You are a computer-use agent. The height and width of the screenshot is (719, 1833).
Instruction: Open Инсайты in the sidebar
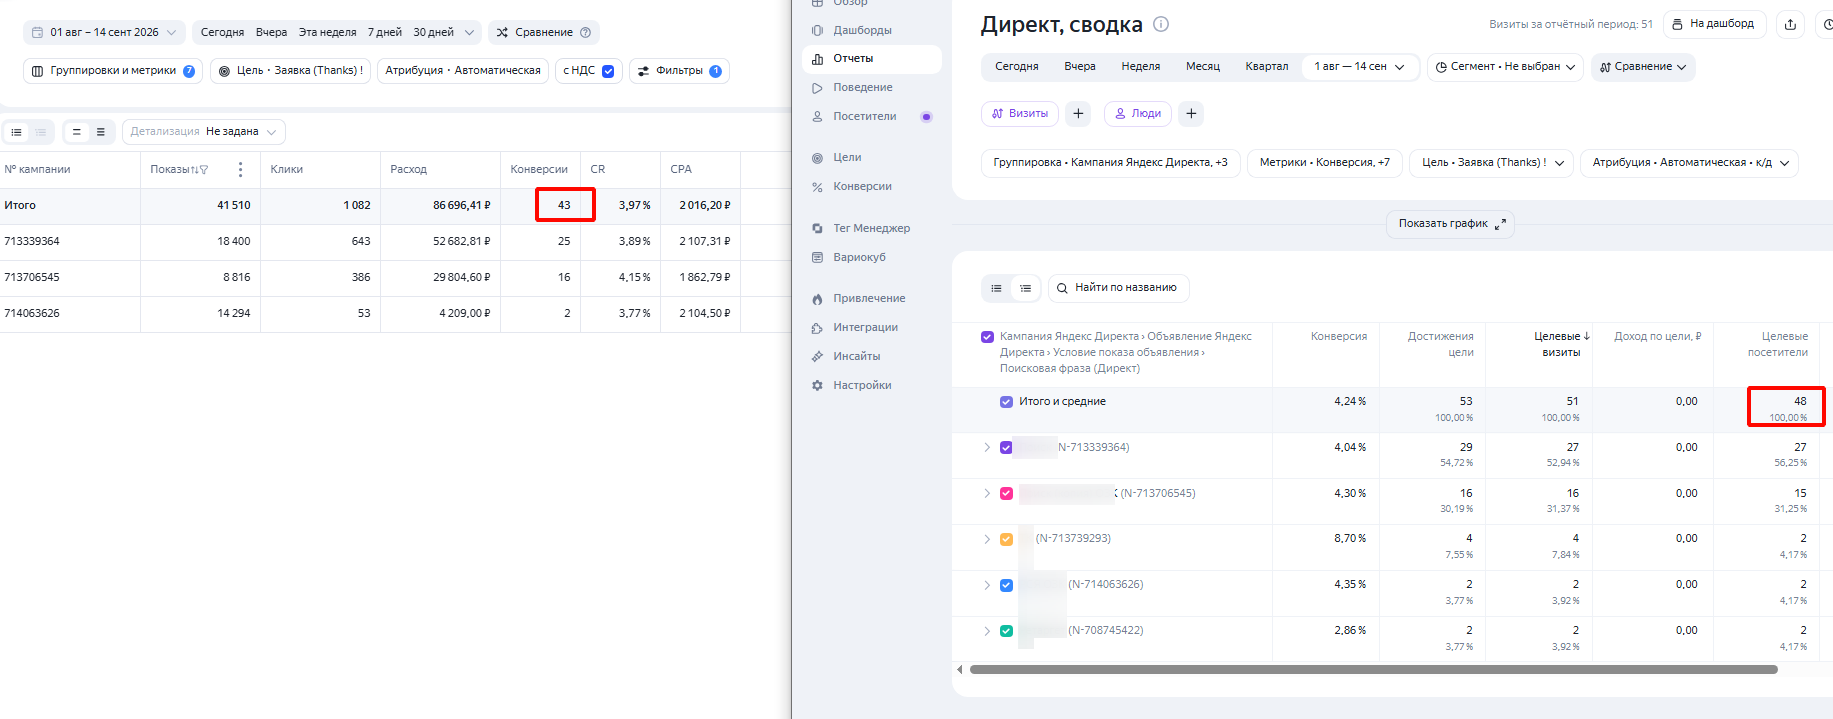[856, 356]
